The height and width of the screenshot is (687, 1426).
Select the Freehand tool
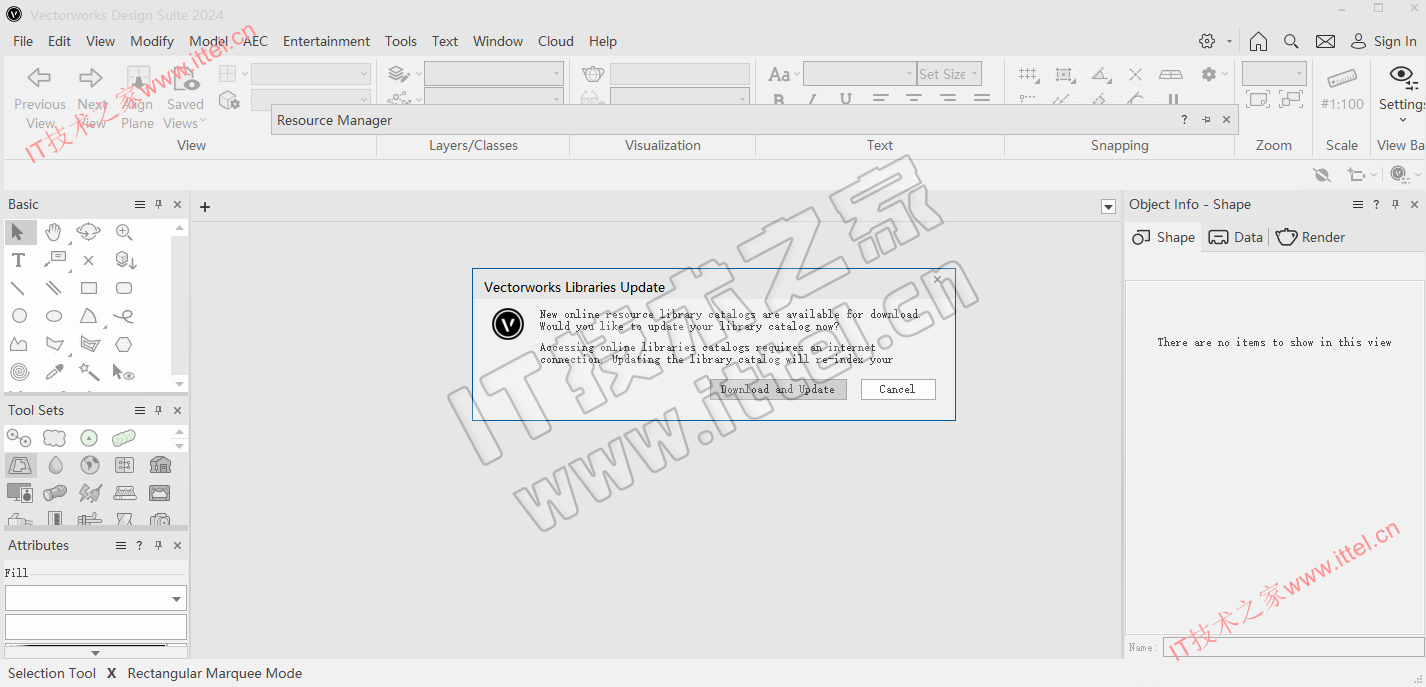[124, 316]
